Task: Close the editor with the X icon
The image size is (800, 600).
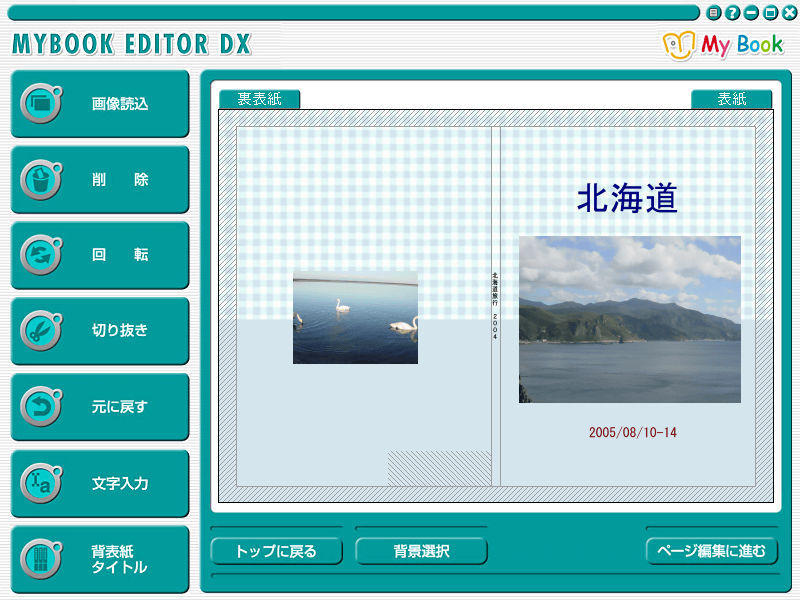Action: click(x=789, y=13)
